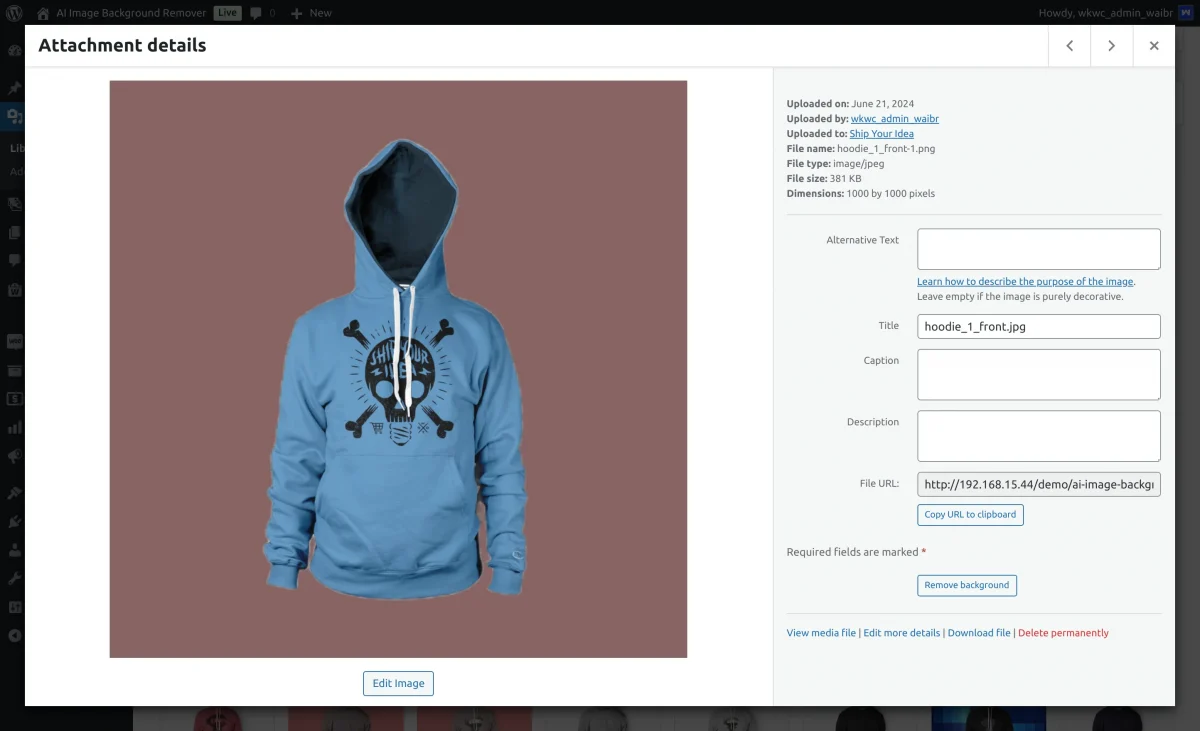
Task: Click the Edit Image button
Action: 398,683
